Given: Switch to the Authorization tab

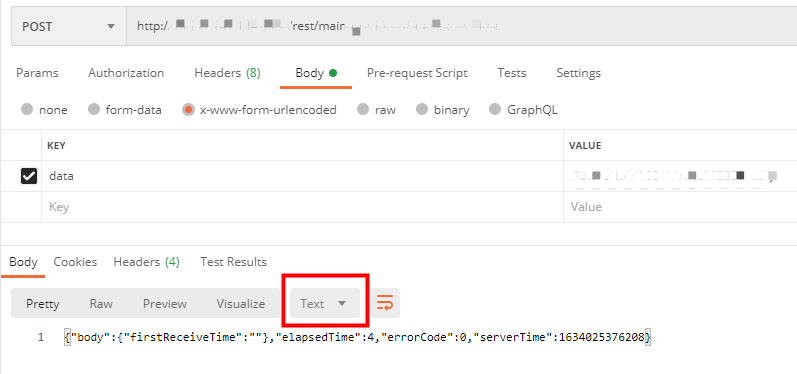Looking at the screenshot, I should pos(126,73).
